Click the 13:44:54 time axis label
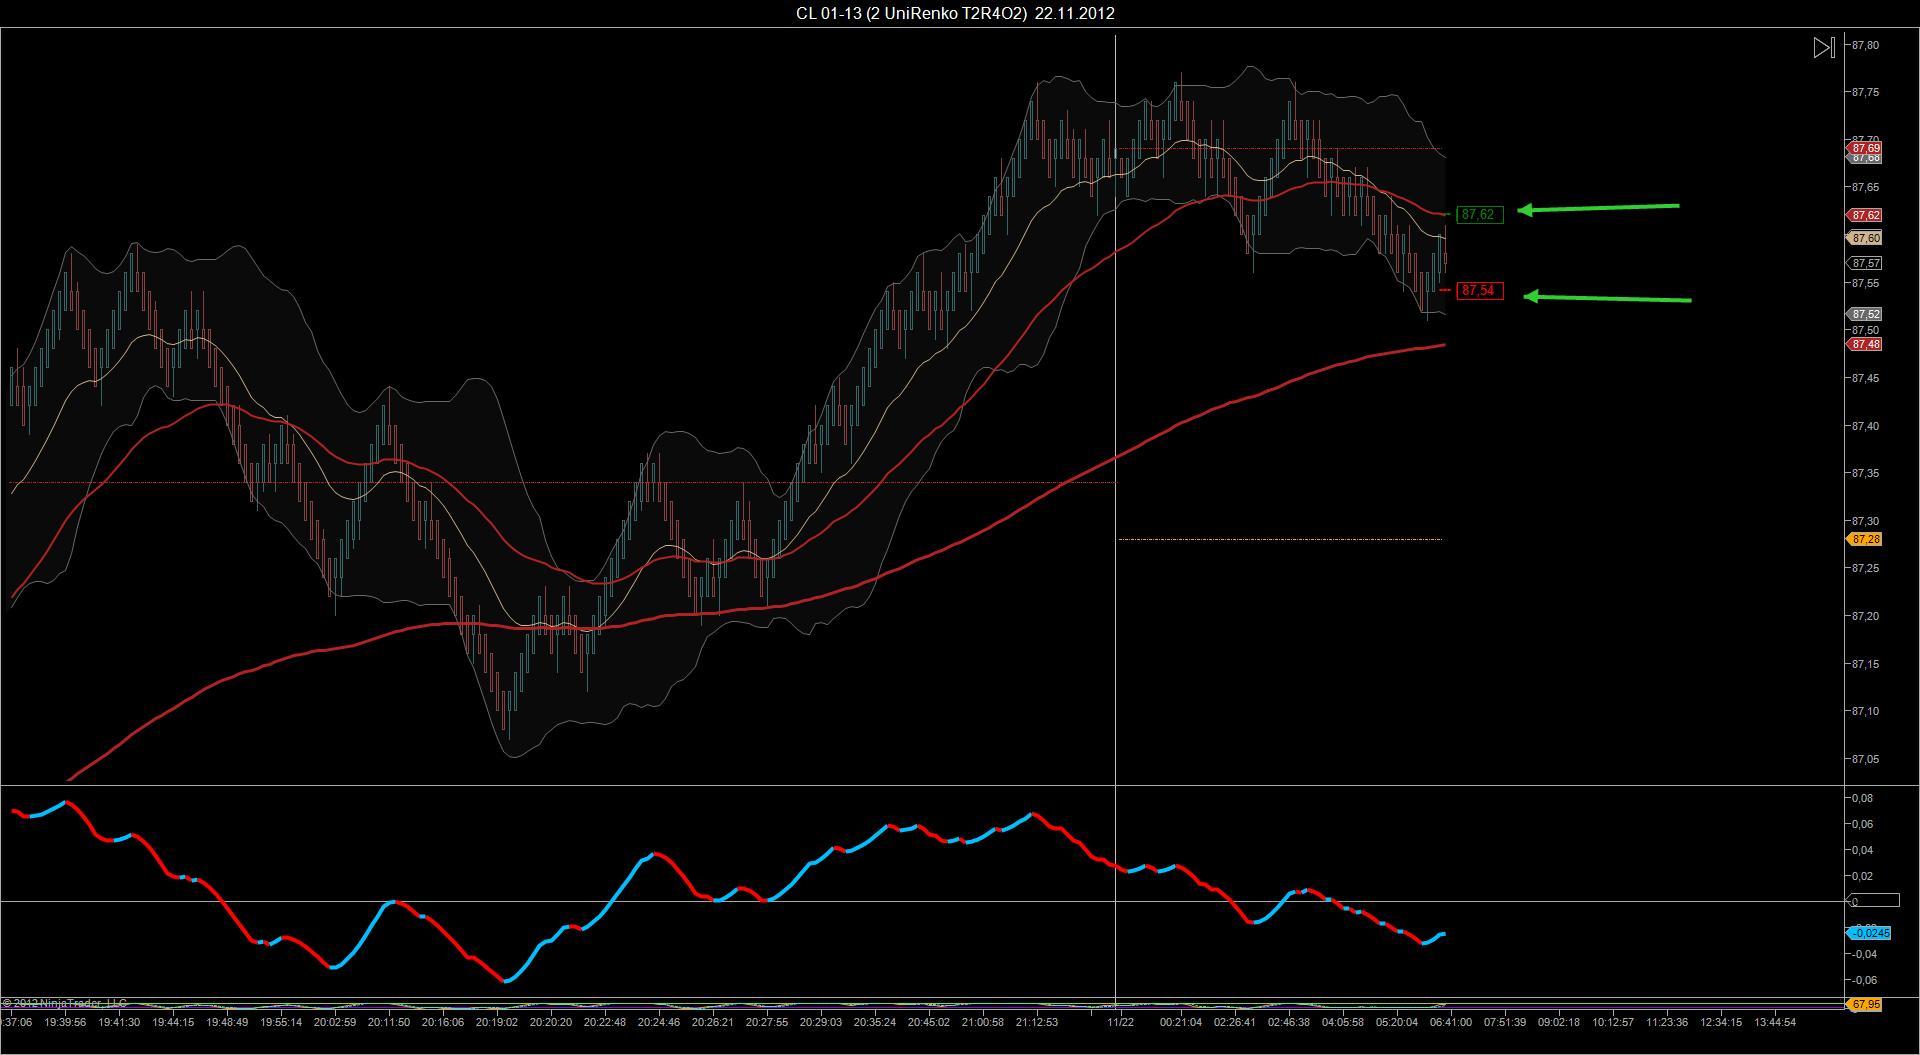This screenshot has width=1920, height=1055. coord(1775,1022)
